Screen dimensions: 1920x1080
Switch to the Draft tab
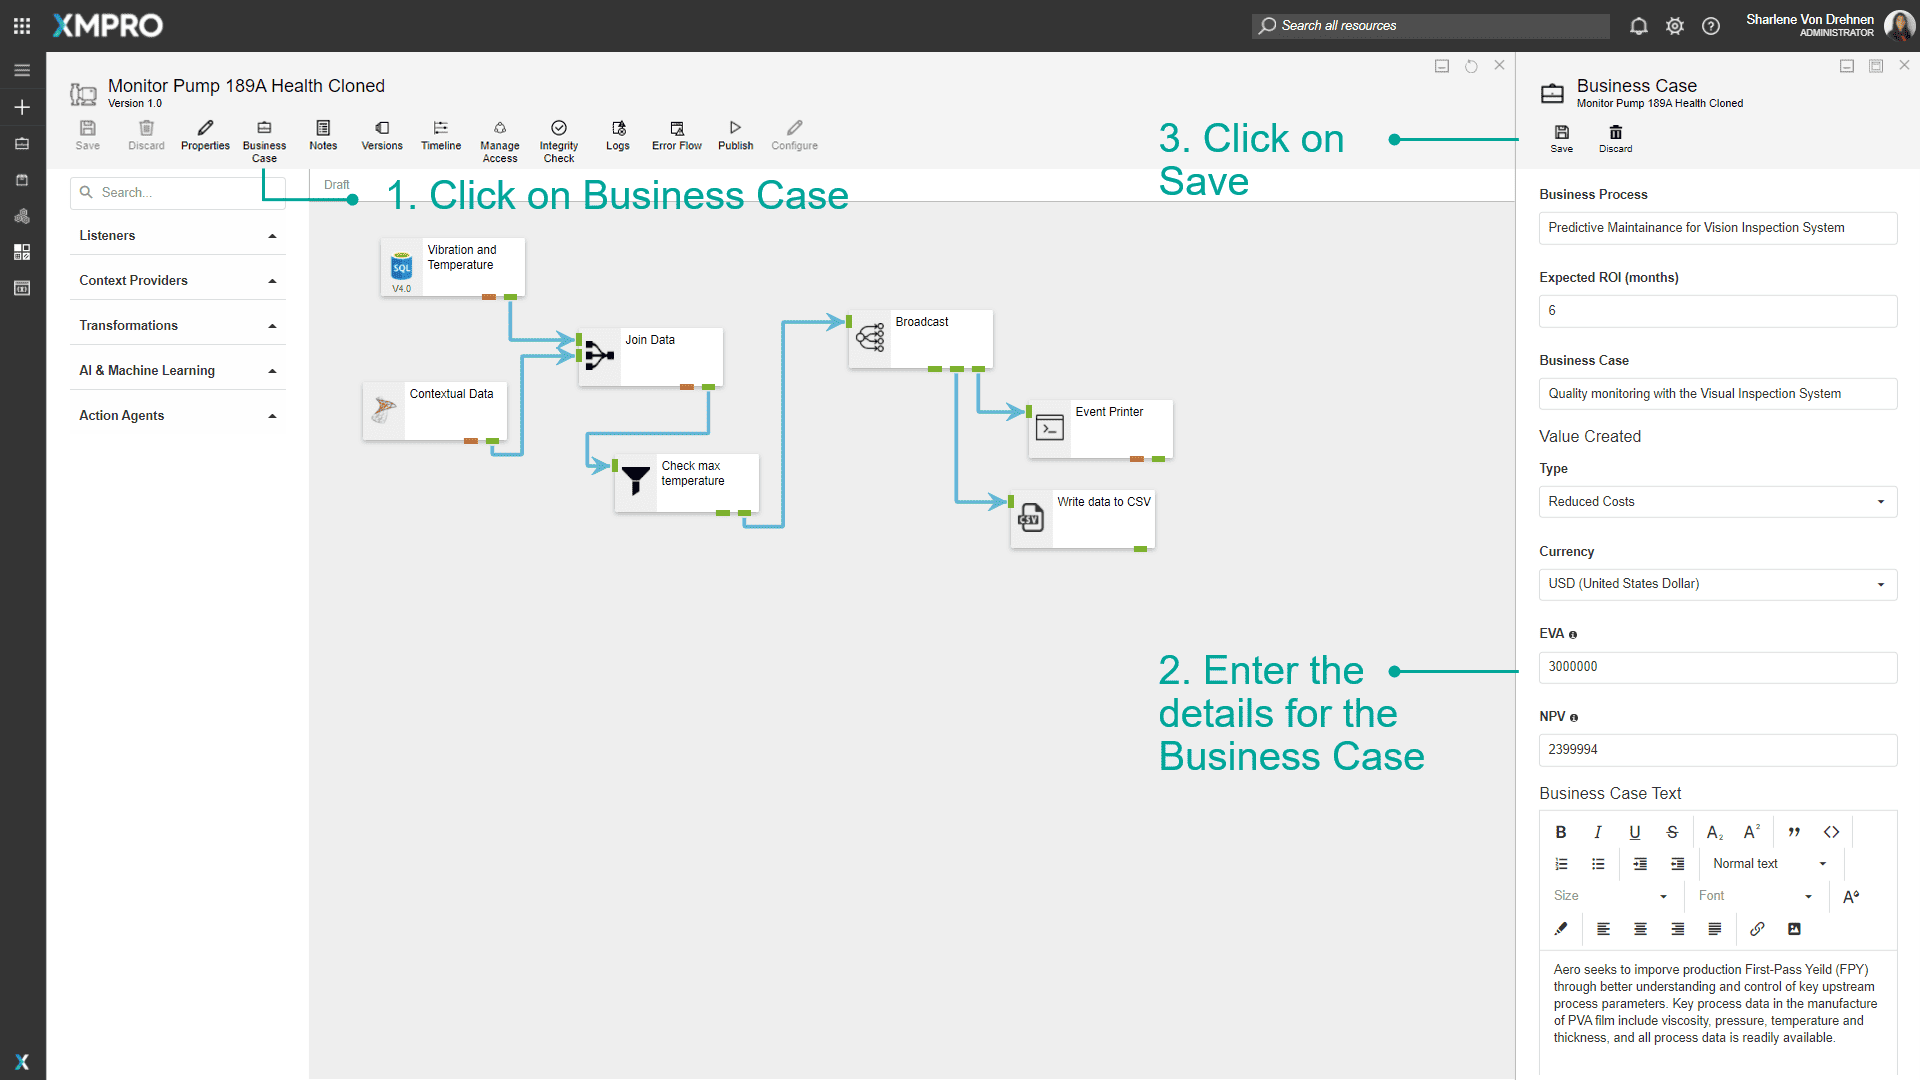click(x=336, y=184)
